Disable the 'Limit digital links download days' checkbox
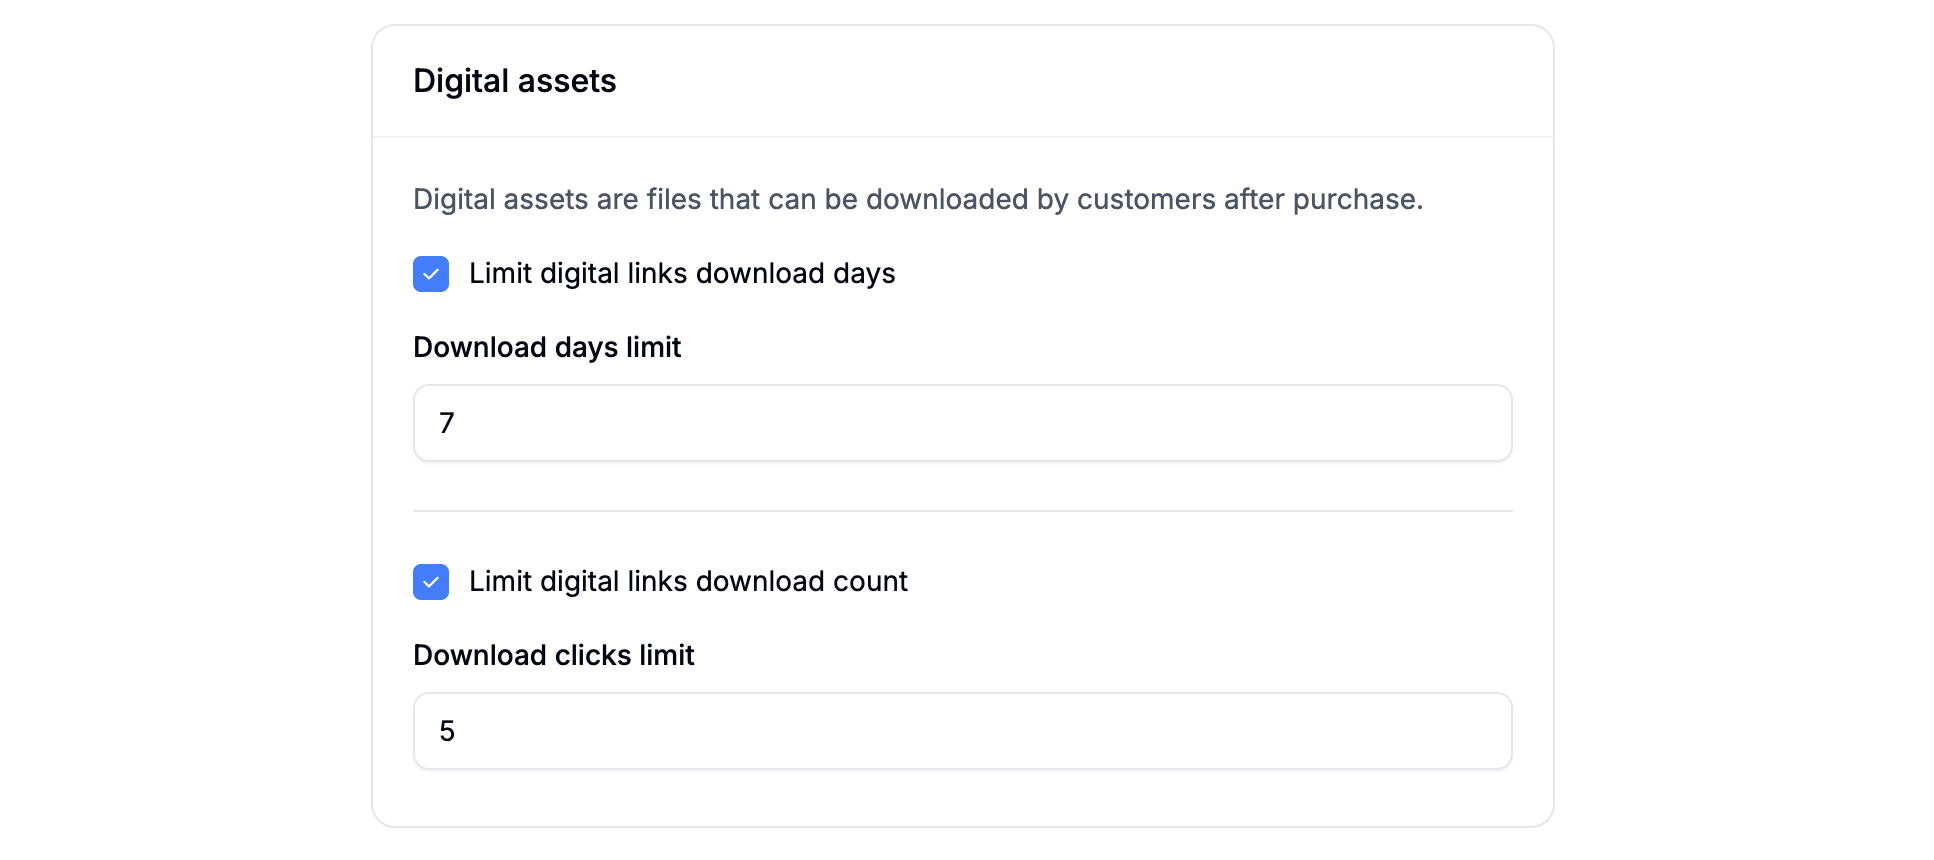This screenshot has width=1934, height=860. 430,274
